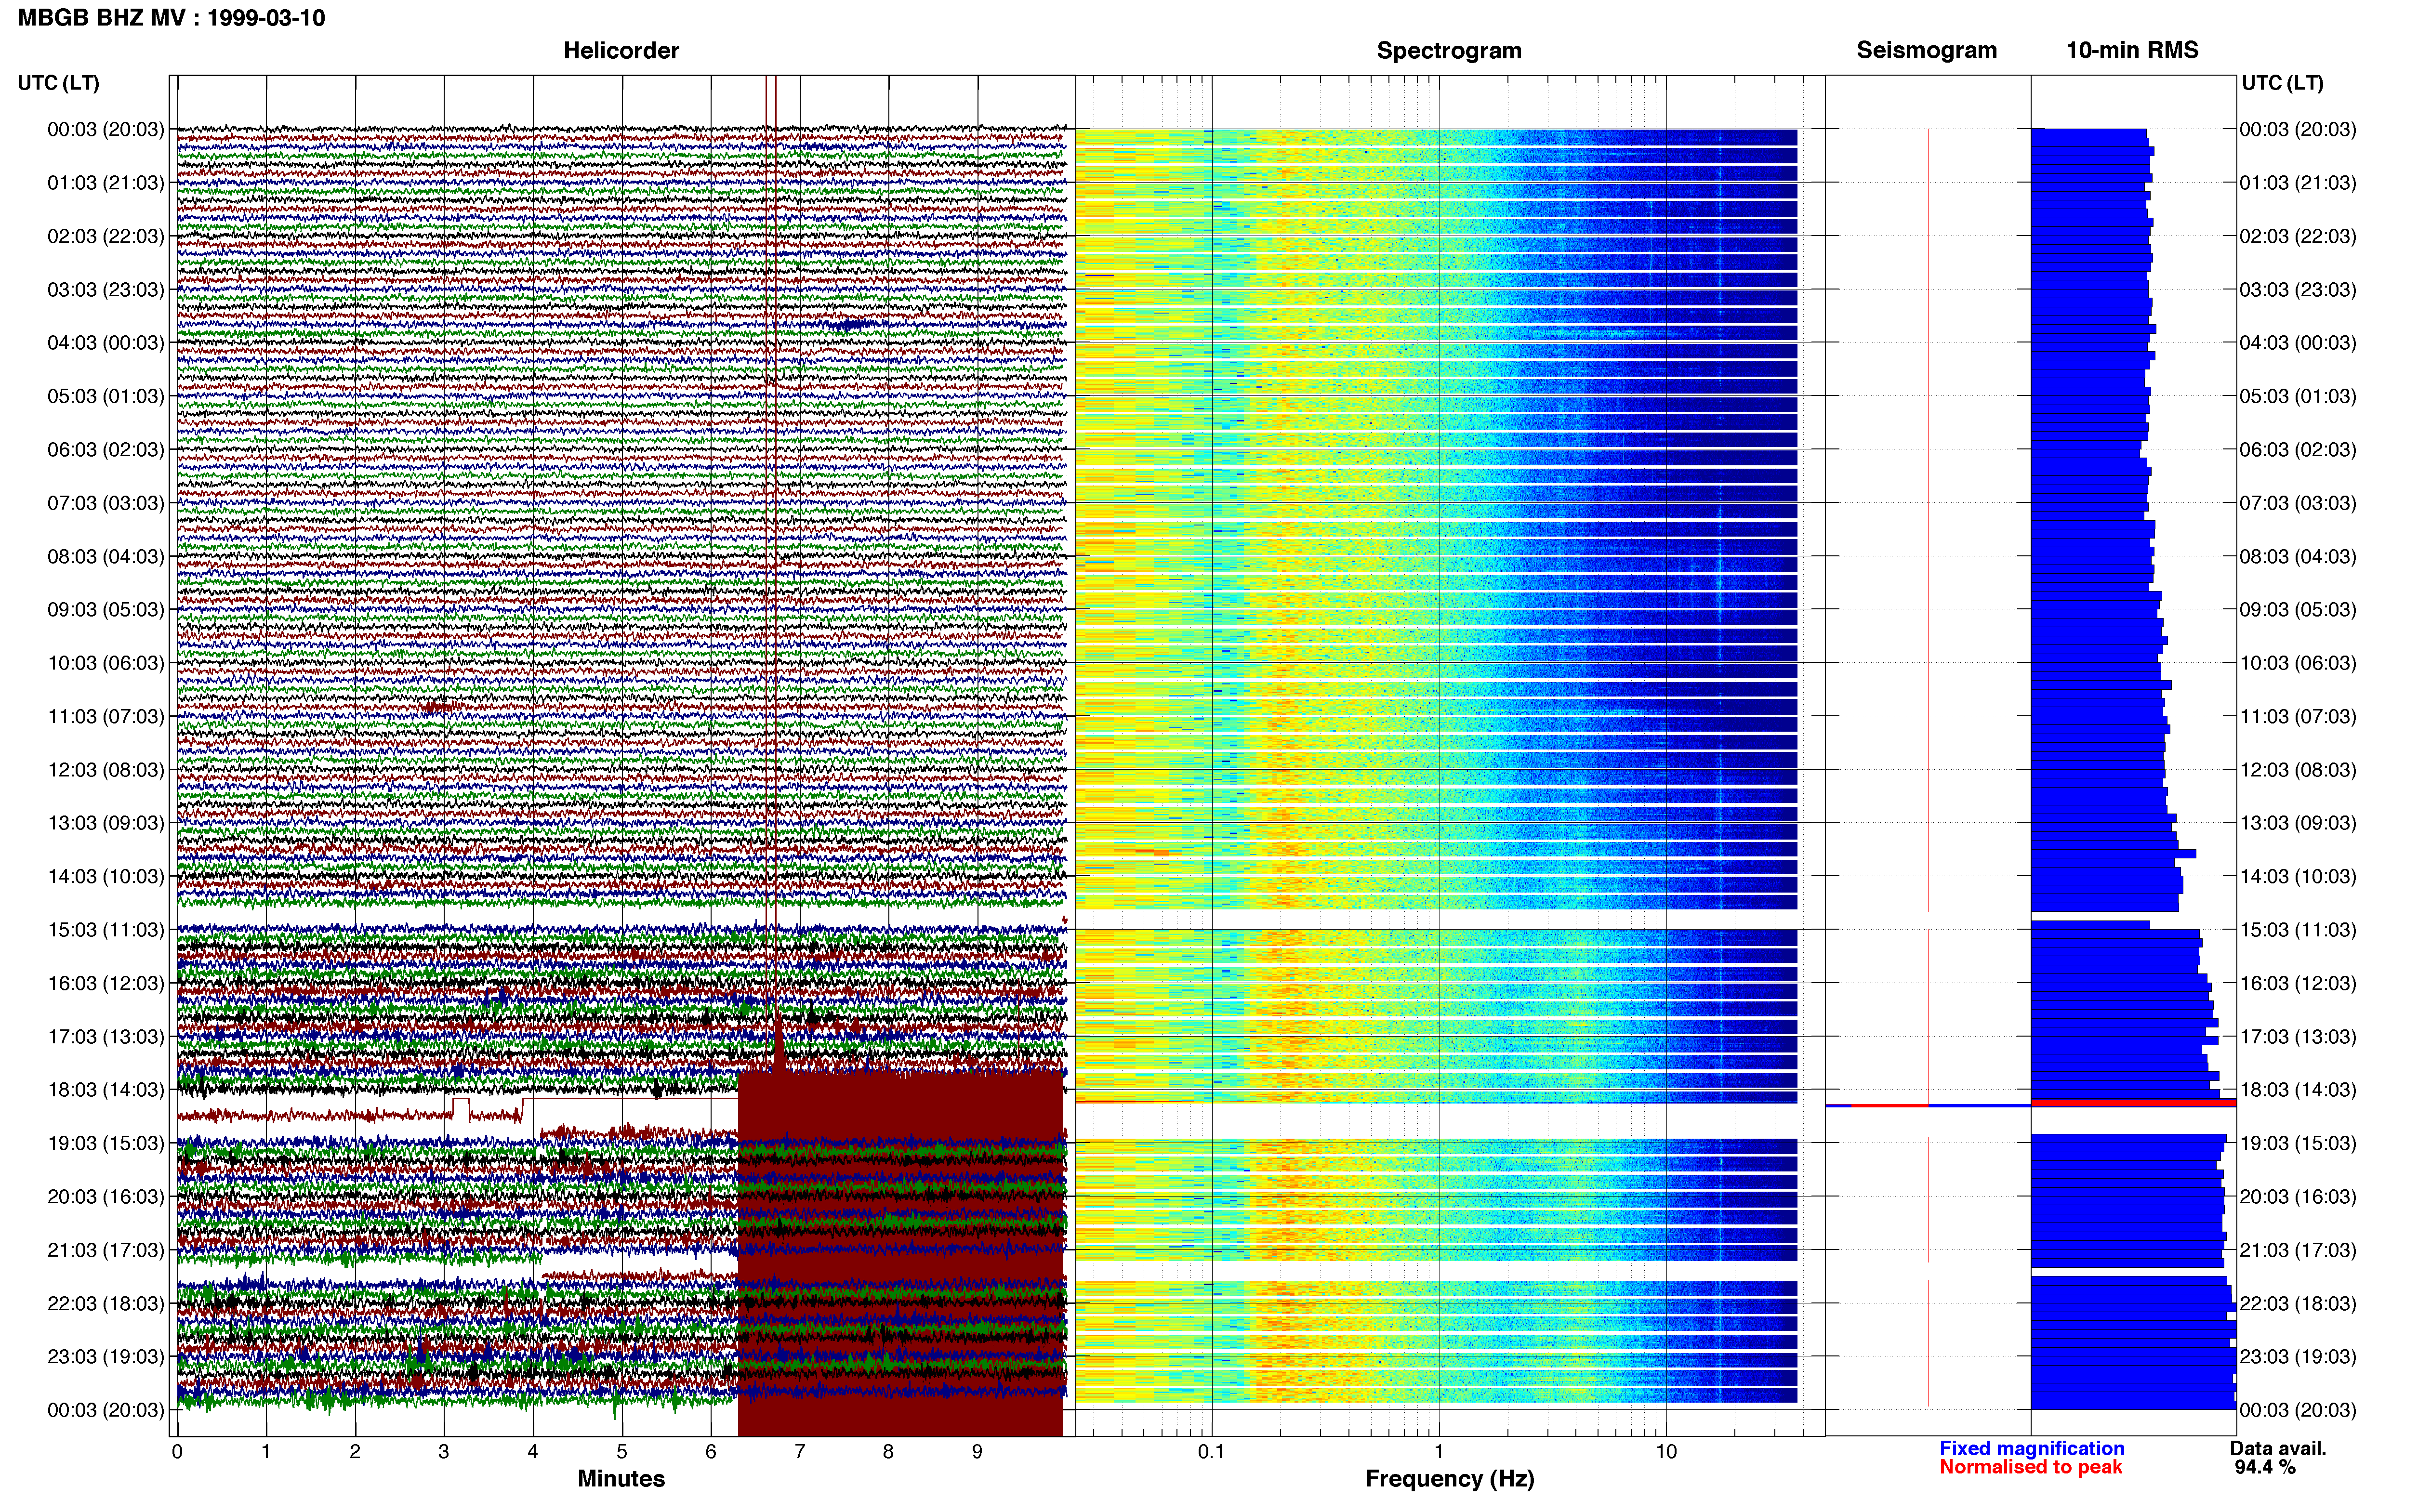This screenshot has width=2418, height=1512.
Task: Click the left 'UTC (LT)' axis label
Action: click(58, 83)
